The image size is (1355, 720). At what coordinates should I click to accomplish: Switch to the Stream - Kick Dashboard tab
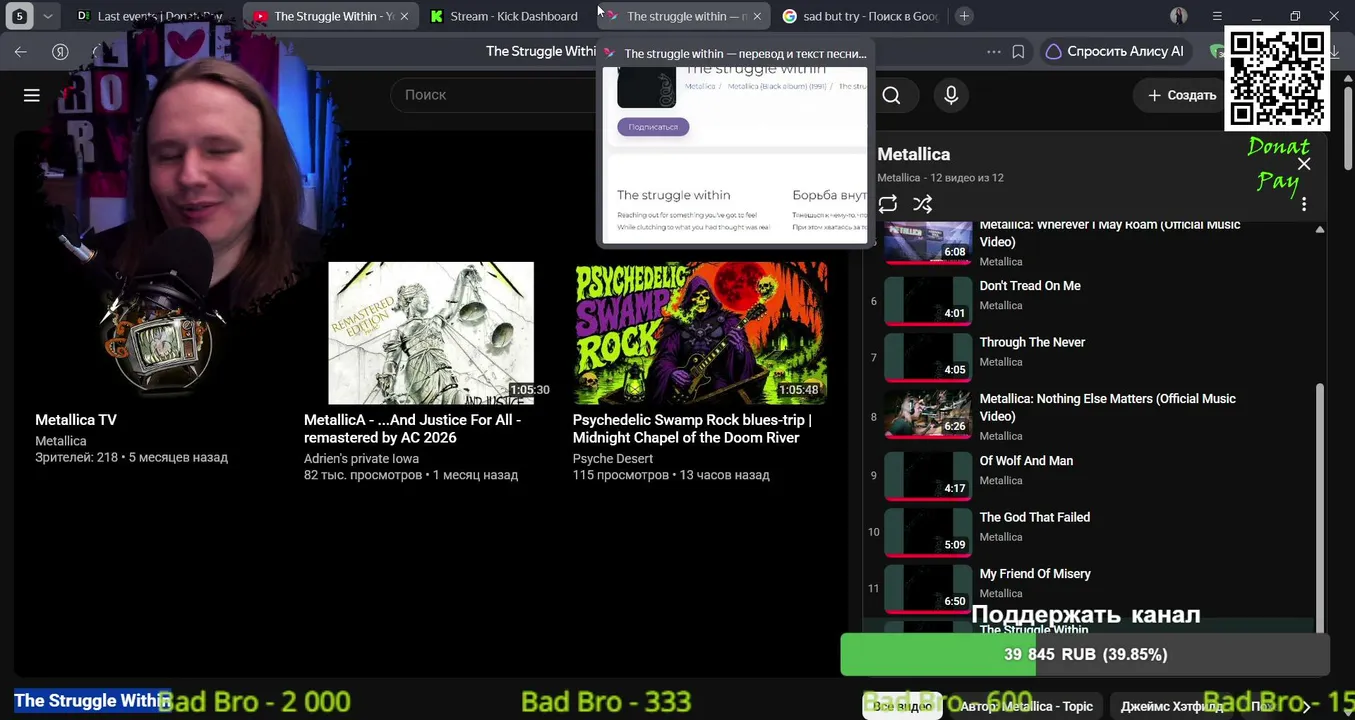click(505, 16)
